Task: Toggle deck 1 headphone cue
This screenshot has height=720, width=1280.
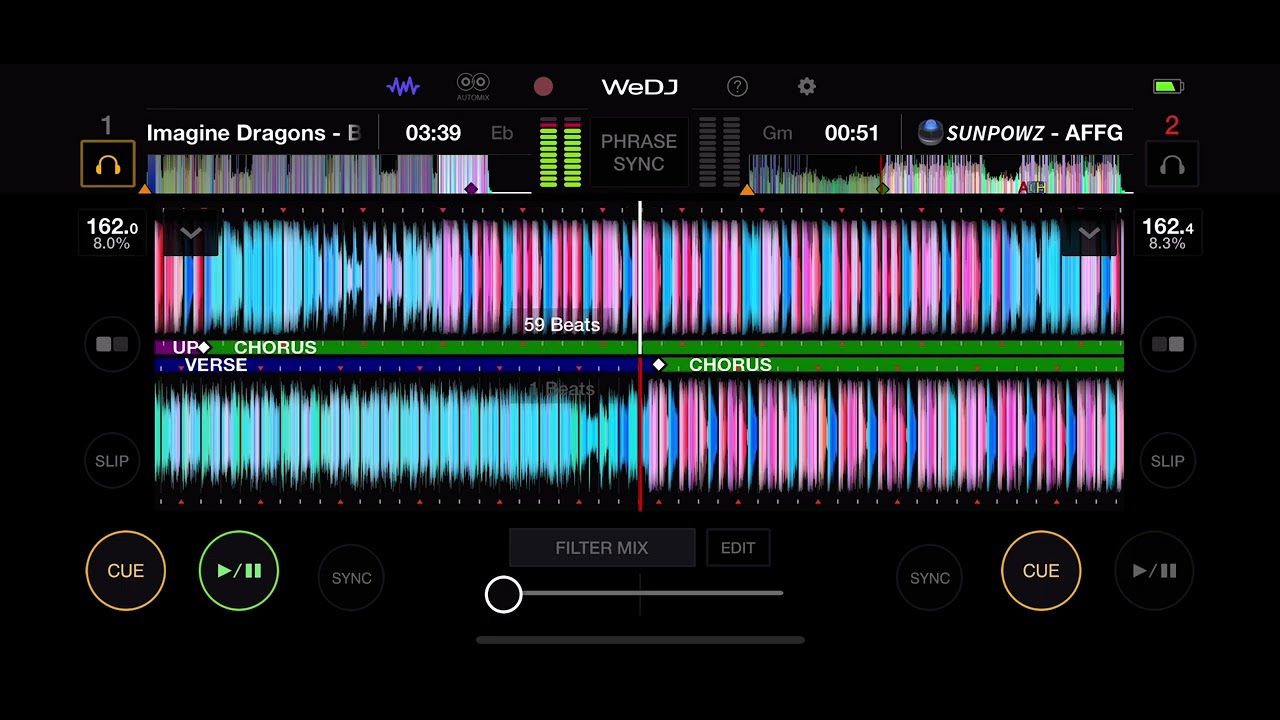Action: click(108, 165)
